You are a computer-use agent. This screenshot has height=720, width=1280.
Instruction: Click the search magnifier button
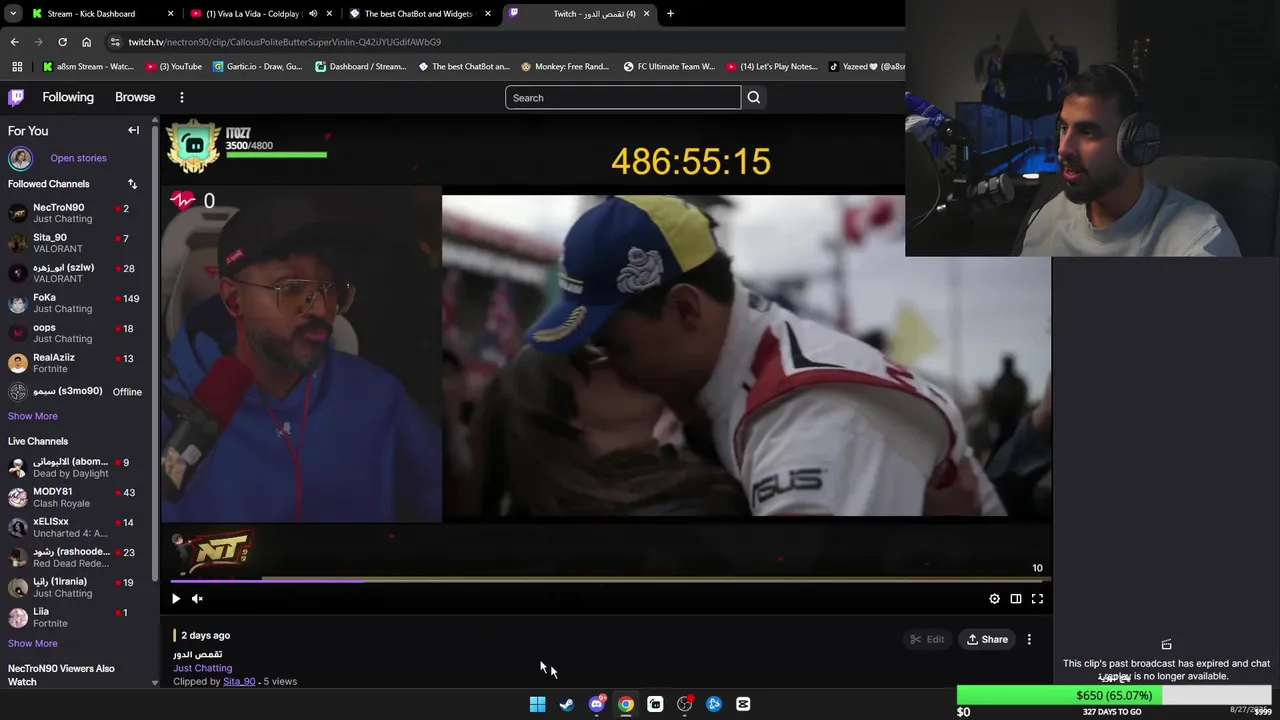click(754, 97)
